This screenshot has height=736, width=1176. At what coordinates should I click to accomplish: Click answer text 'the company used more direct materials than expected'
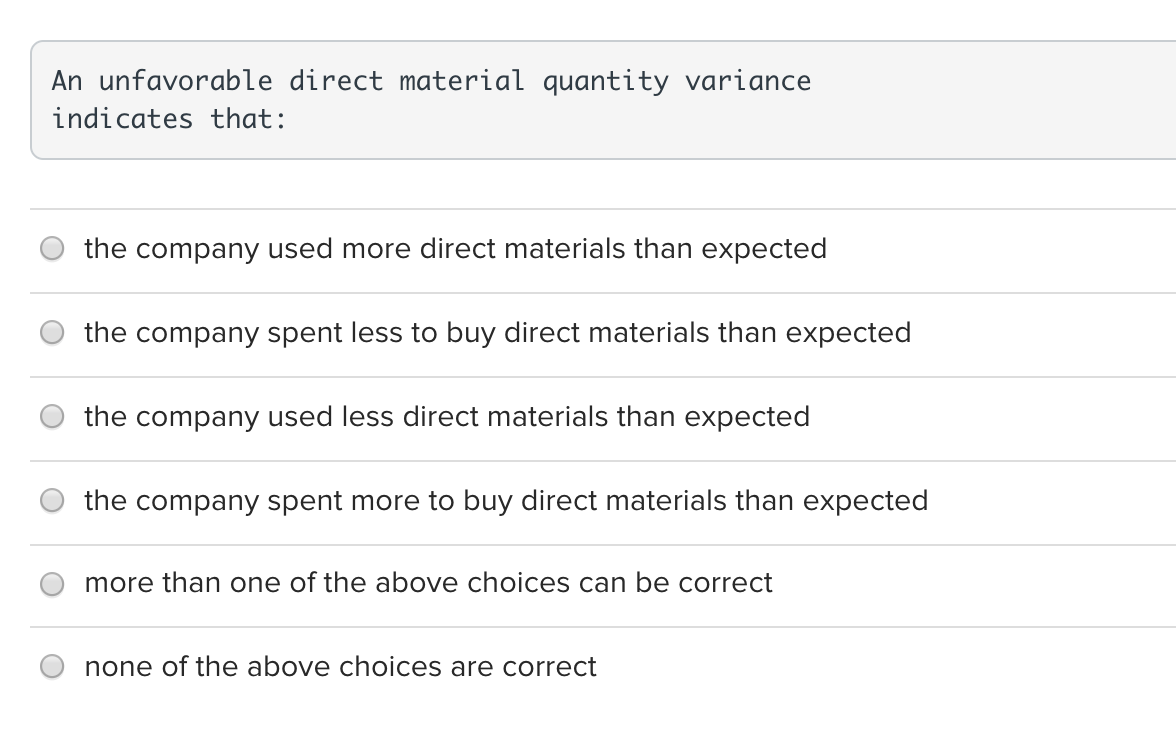tap(455, 249)
